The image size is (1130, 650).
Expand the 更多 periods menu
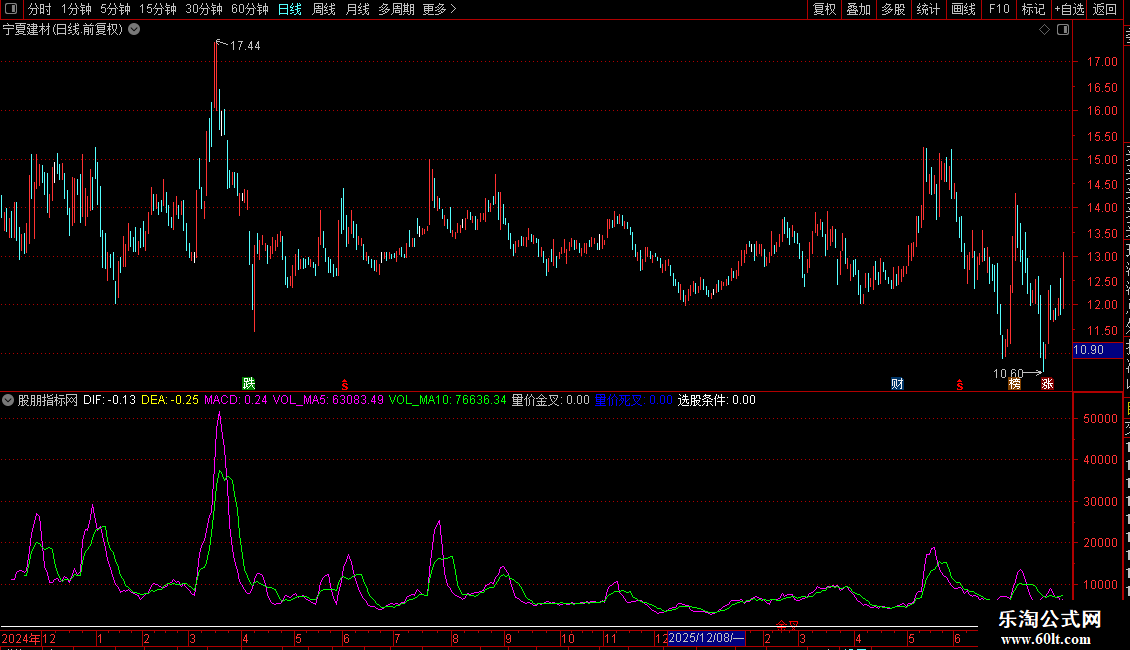(x=439, y=9)
